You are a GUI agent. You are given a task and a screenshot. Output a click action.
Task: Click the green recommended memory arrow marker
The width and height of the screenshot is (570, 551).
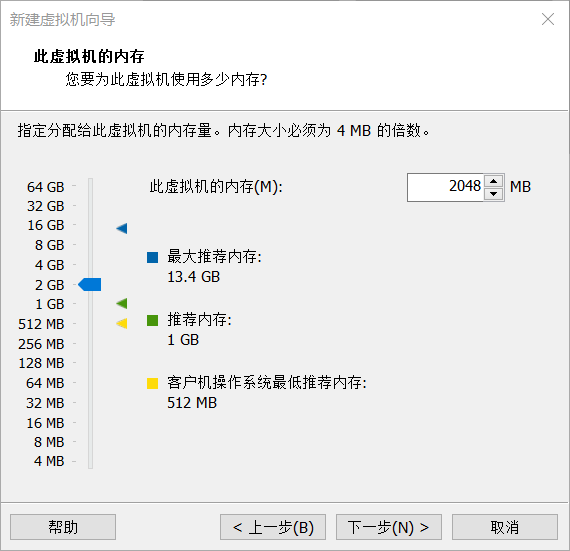[122, 303]
